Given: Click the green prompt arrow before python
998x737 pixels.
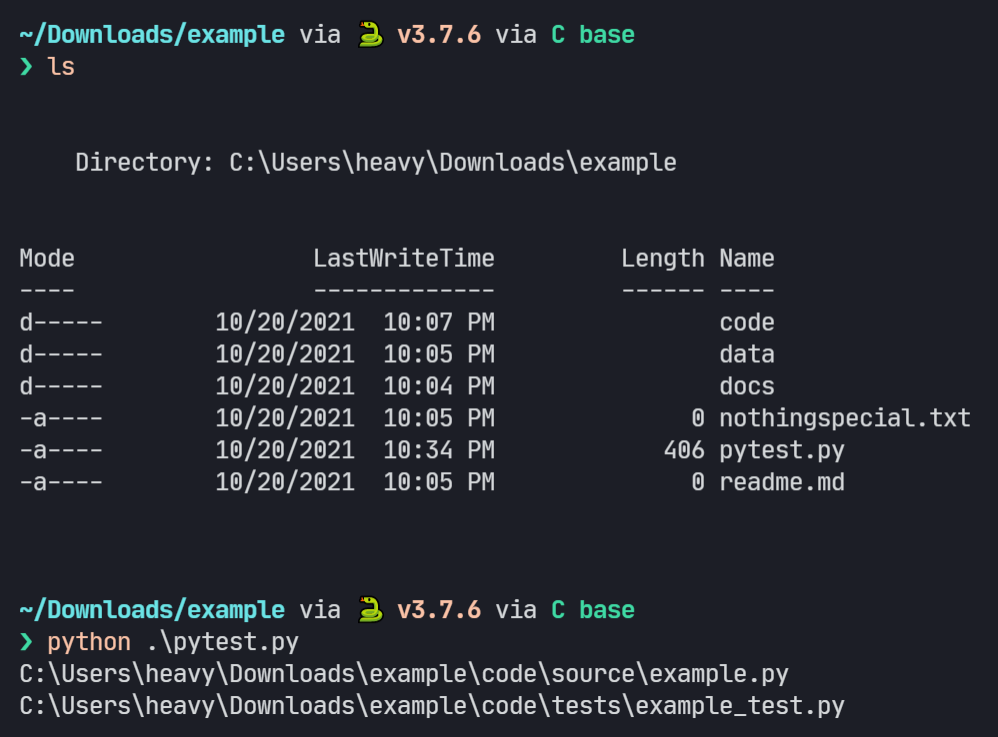Looking at the screenshot, I should pyautogui.click(x=26, y=642).
